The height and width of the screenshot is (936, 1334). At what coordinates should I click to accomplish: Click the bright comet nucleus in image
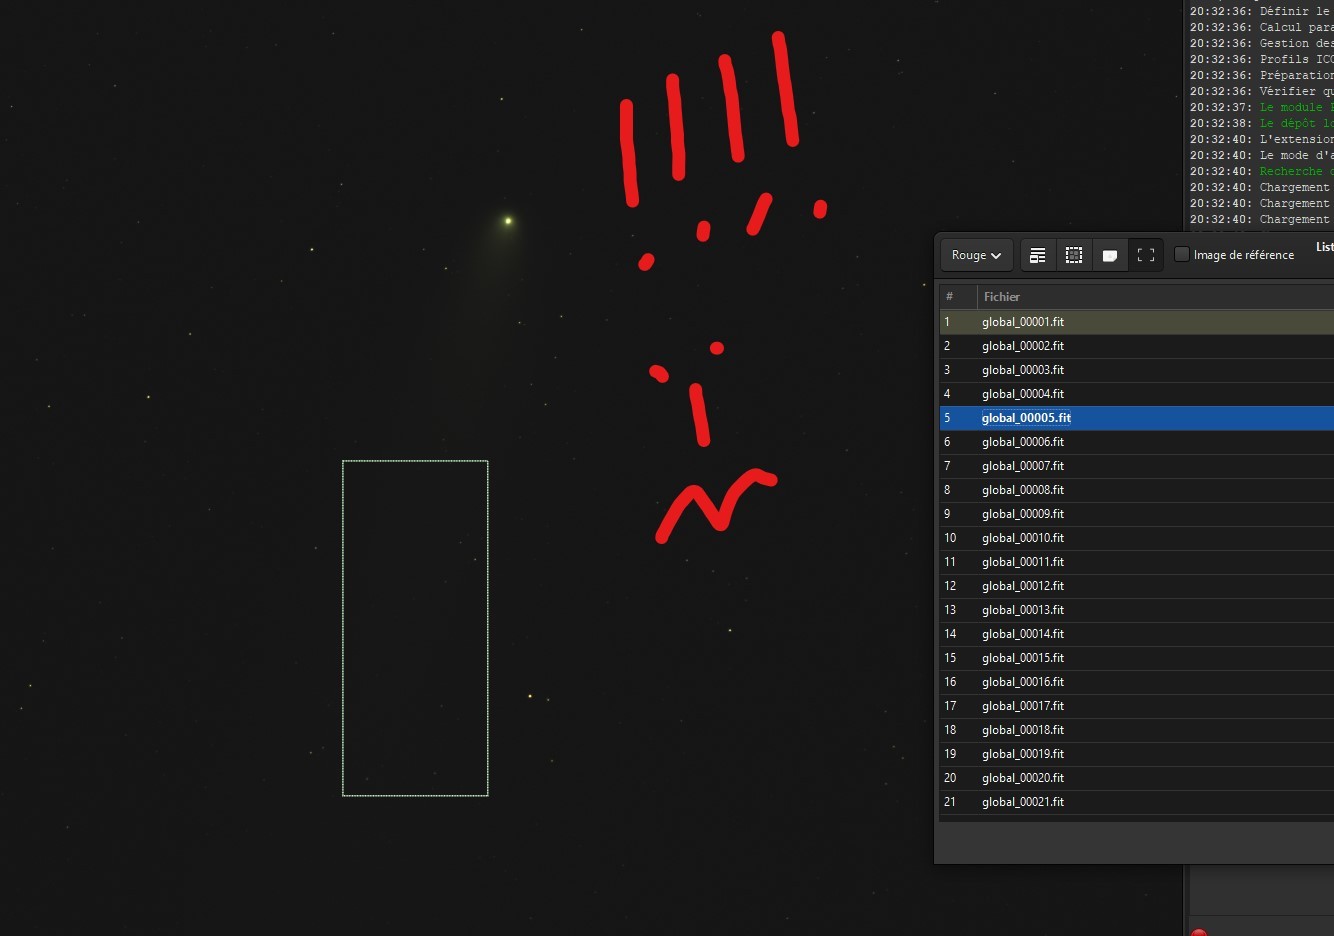tap(508, 220)
